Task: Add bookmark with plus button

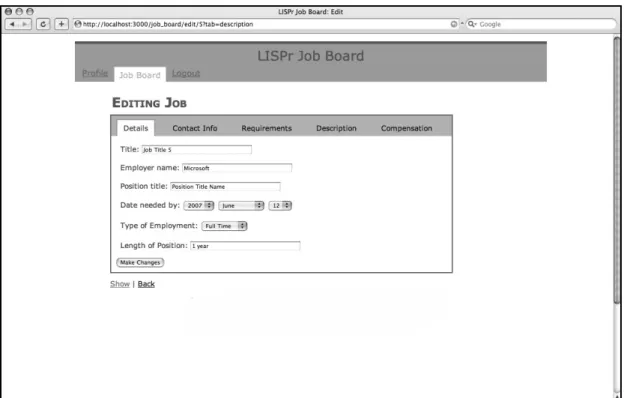Action: click(61, 24)
